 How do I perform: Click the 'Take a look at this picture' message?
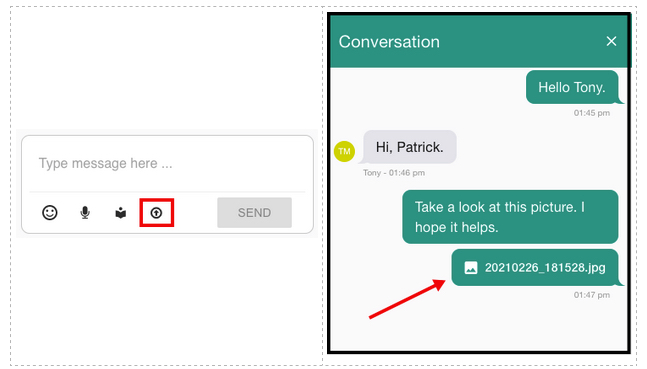[510, 217]
